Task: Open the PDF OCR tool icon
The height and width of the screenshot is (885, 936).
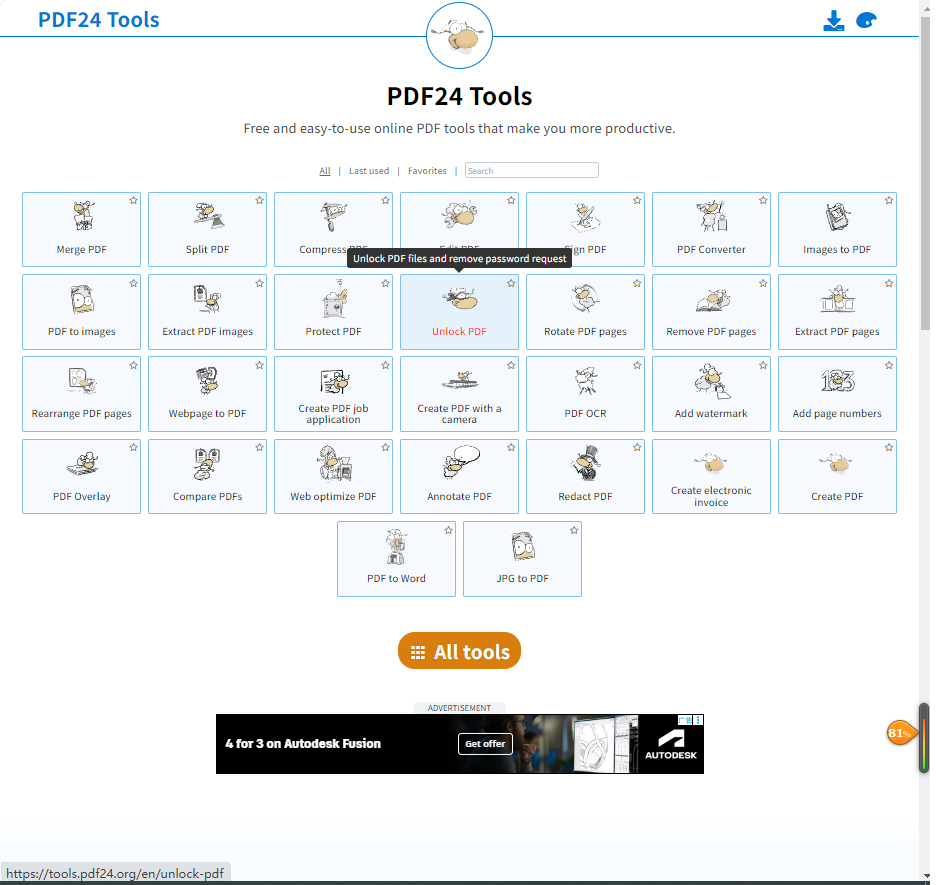Action: 585,382
